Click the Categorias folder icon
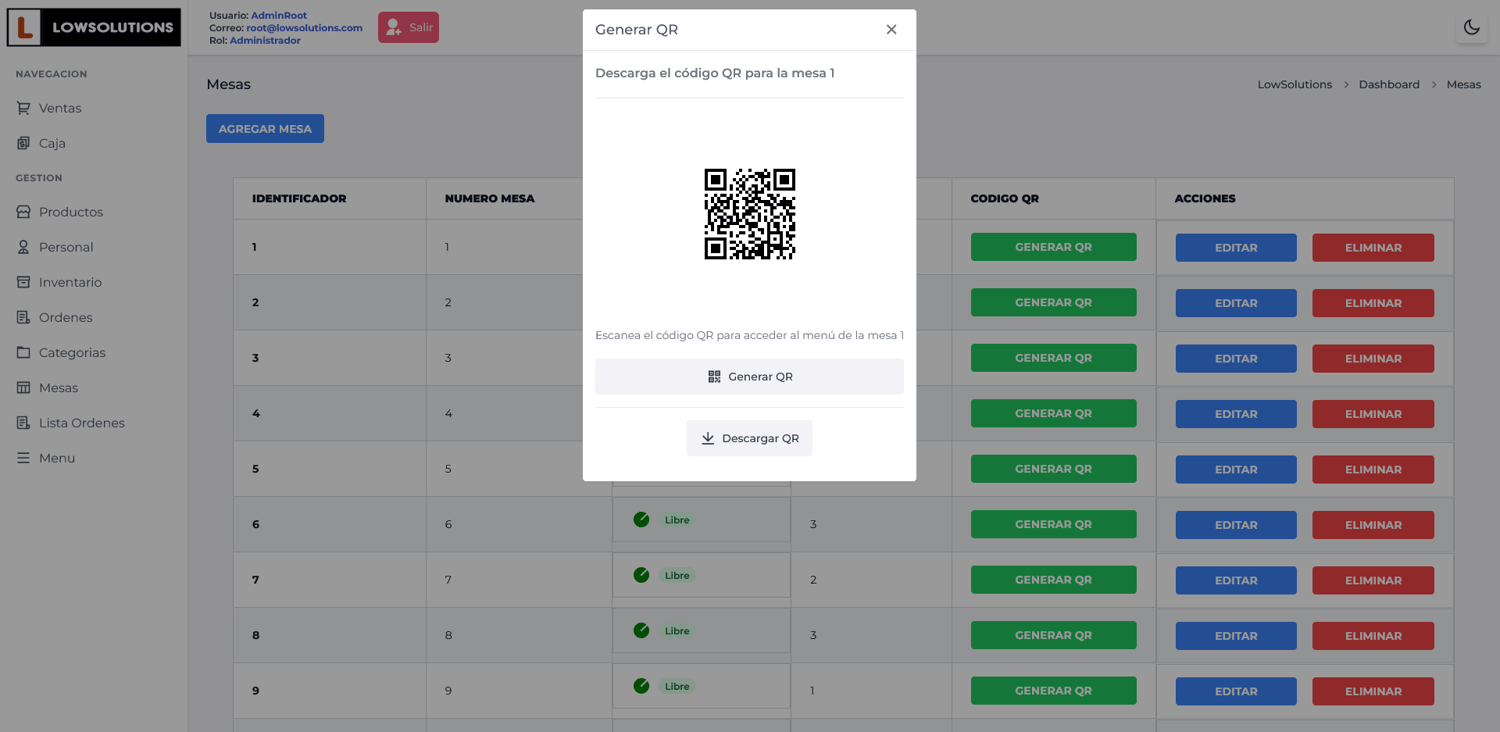Image resolution: width=1500 pixels, height=732 pixels. click(23, 352)
